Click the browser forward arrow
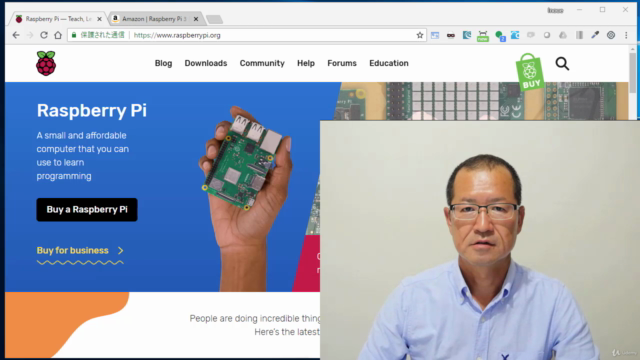The width and height of the screenshot is (640, 360). pos(30,35)
